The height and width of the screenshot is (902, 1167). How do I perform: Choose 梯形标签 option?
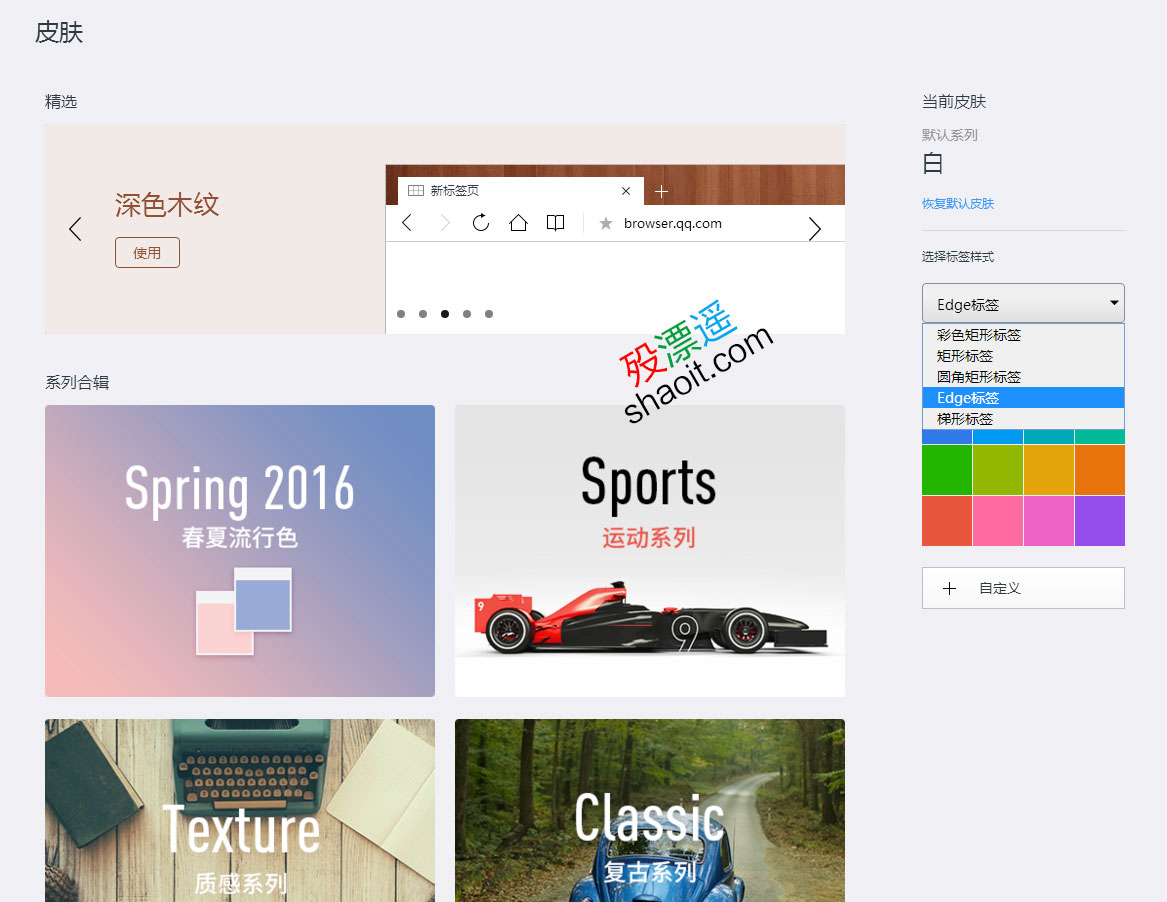pos(1023,419)
